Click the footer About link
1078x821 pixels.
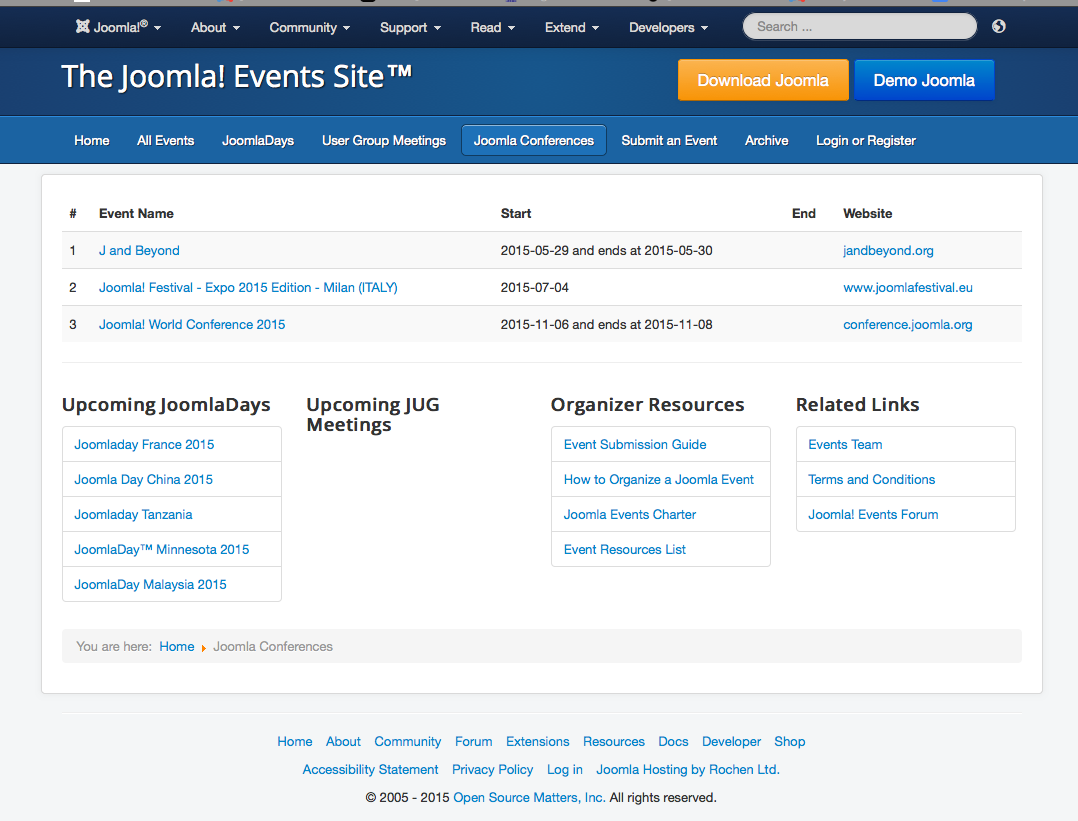(x=343, y=741)
